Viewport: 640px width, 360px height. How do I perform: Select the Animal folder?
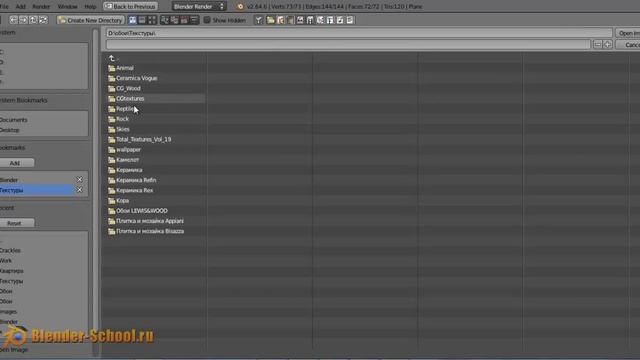coord(121,68)
